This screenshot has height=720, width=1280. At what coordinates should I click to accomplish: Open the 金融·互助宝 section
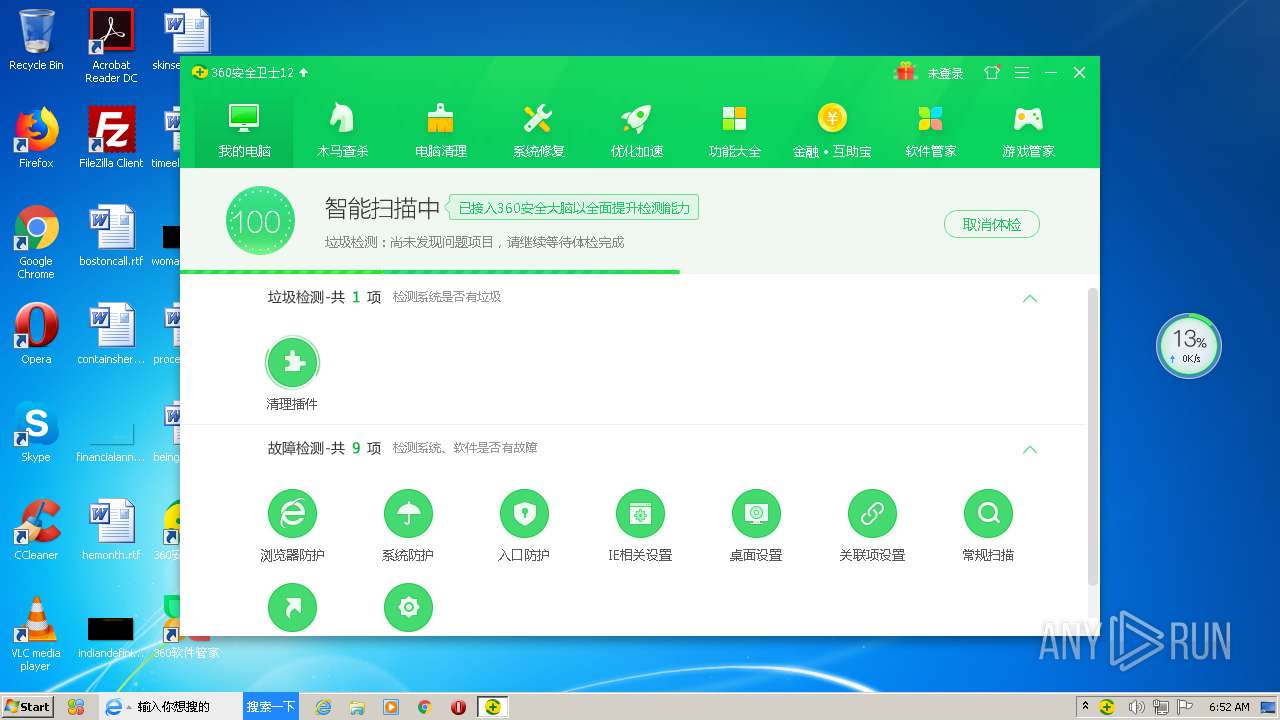point(832,130)
